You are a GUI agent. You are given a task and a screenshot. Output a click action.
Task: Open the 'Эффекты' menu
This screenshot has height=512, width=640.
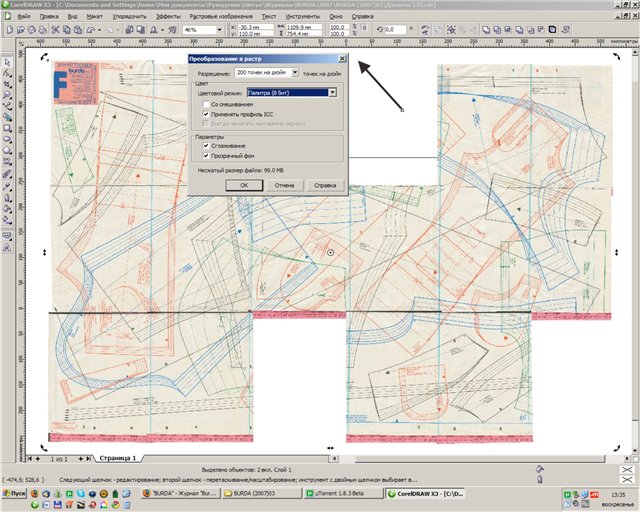168,18
